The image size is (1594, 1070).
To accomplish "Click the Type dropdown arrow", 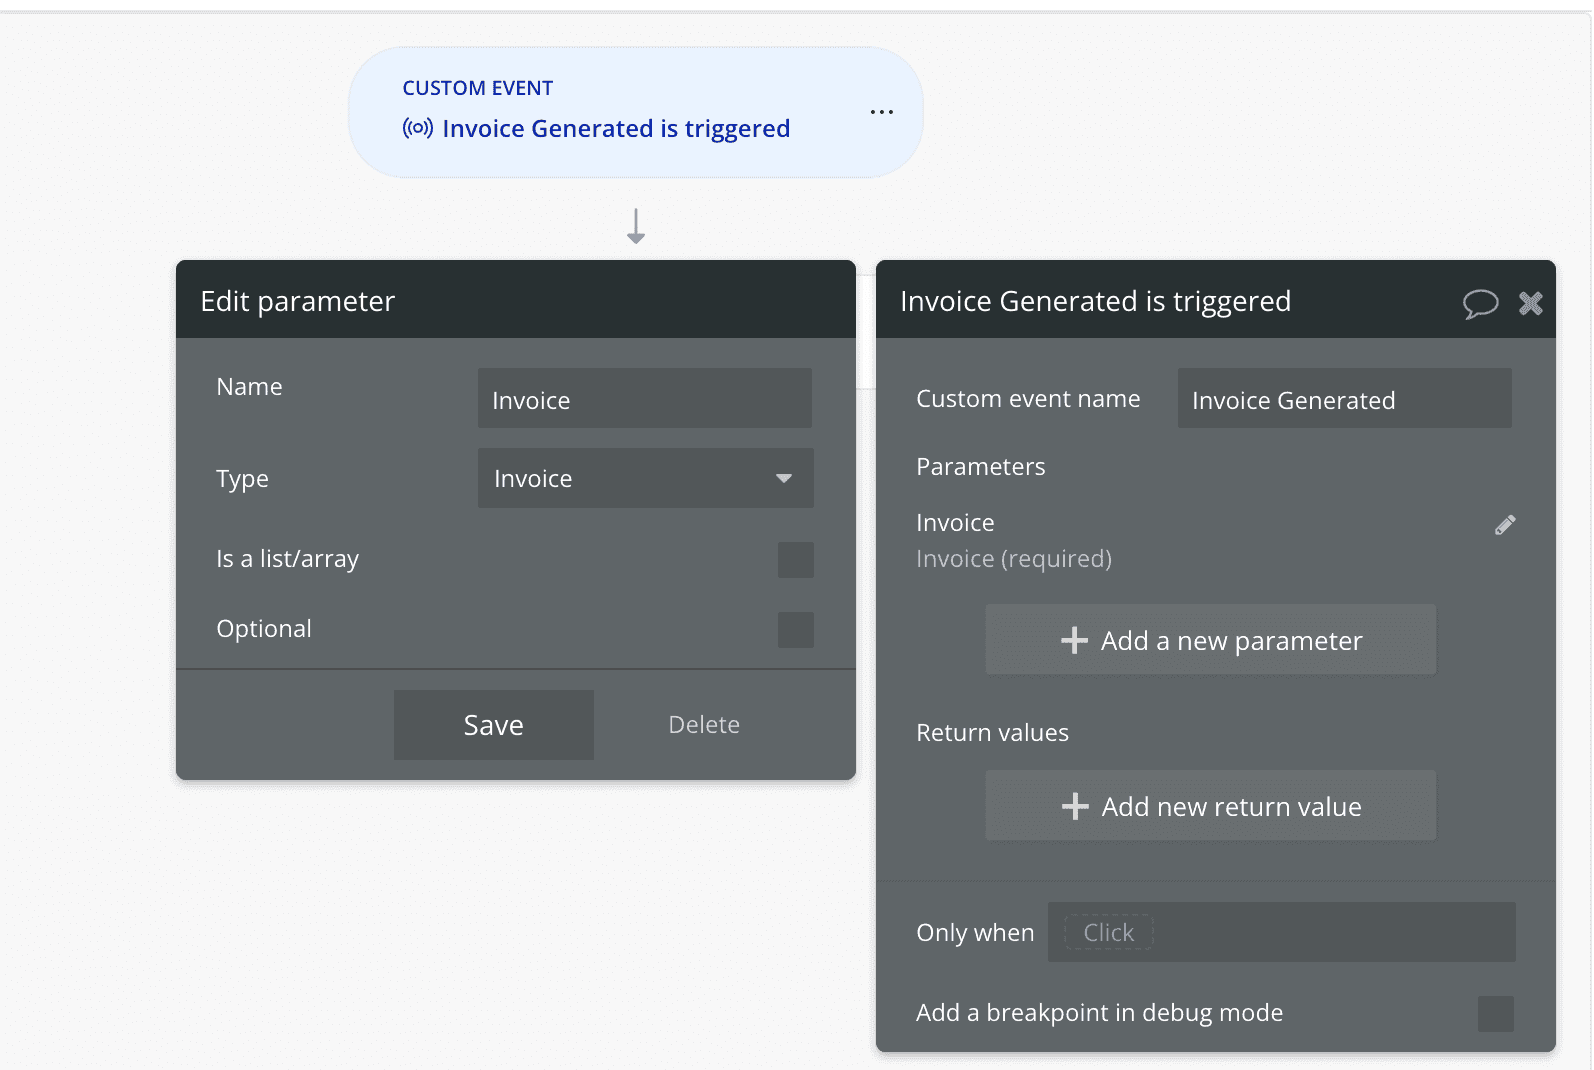I will 784,478.
